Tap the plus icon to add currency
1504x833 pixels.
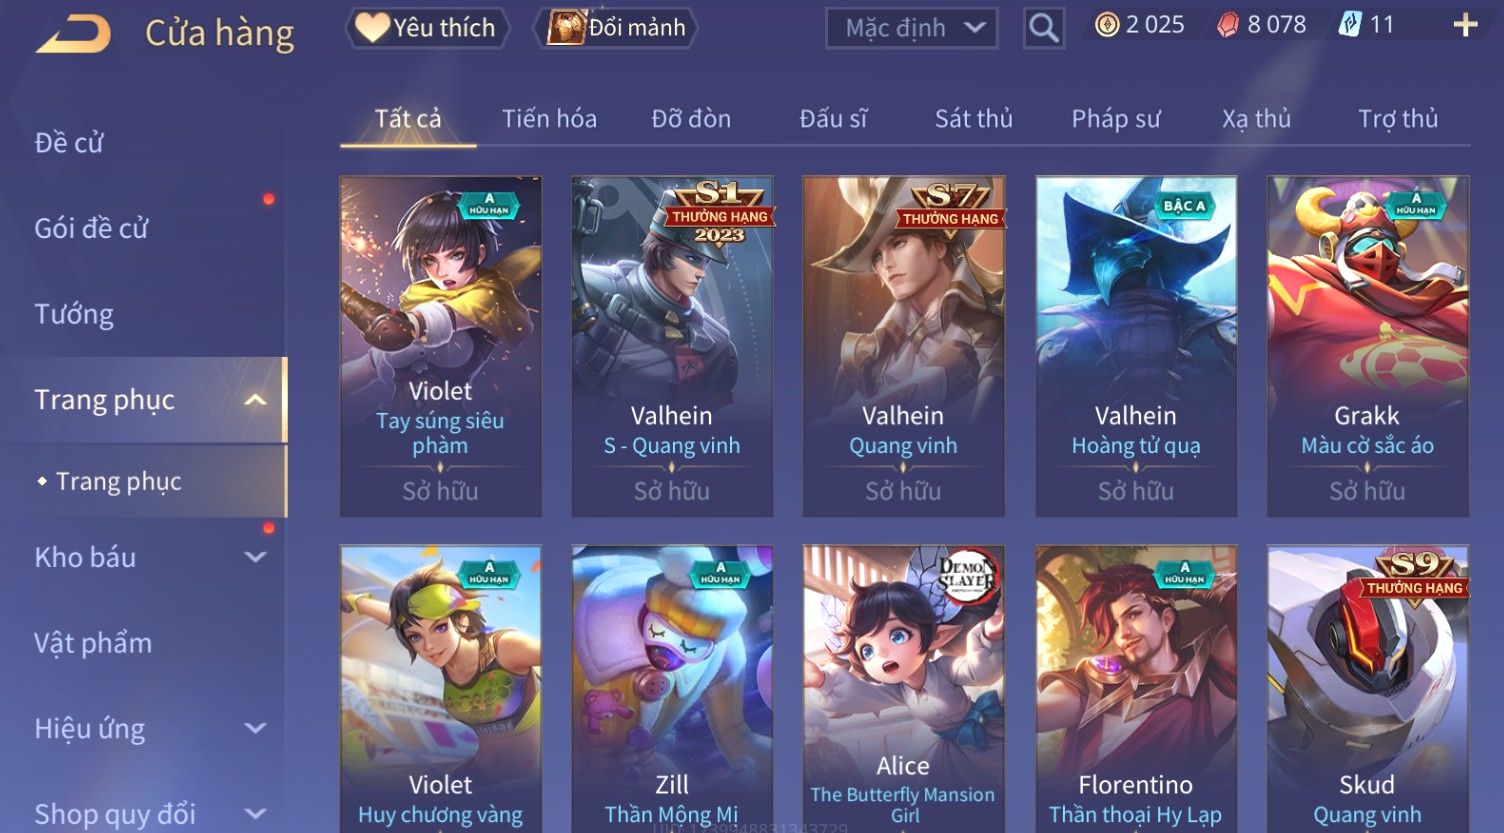coord(1465,25)
